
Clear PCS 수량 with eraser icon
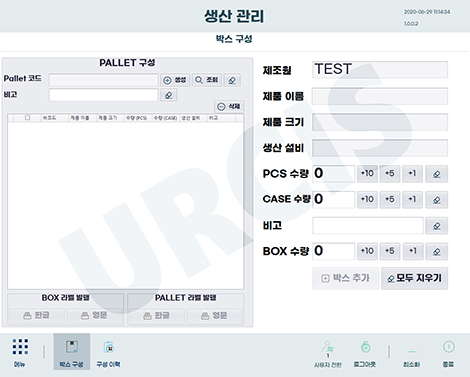[x=437, y=174]
